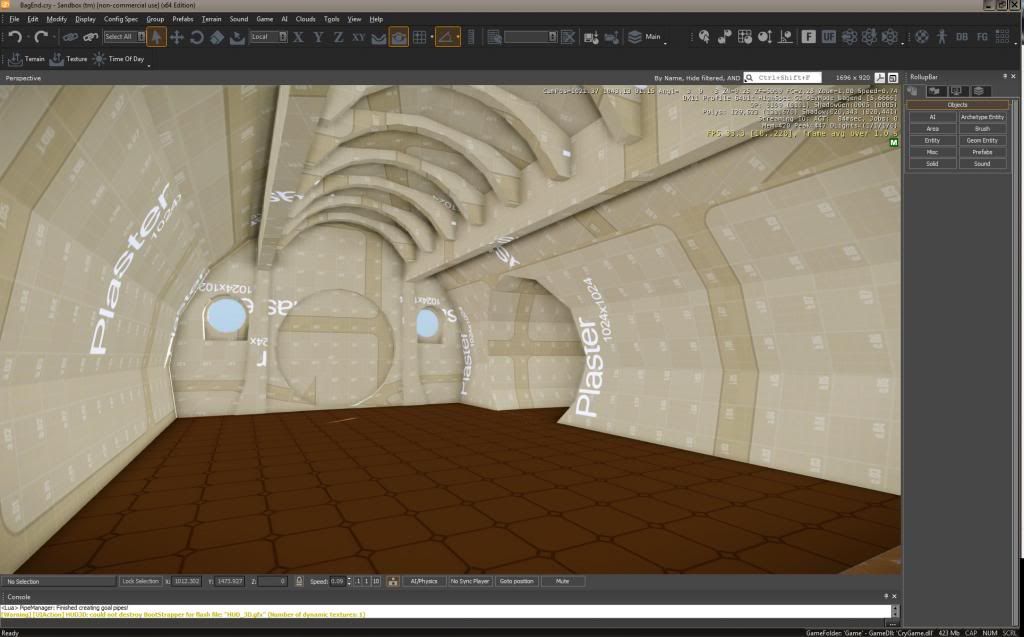Screen dimensions: 1024x637
Task: Click the Select Object arrow tool
Action: pyautogui.click(x=156, y=37)
